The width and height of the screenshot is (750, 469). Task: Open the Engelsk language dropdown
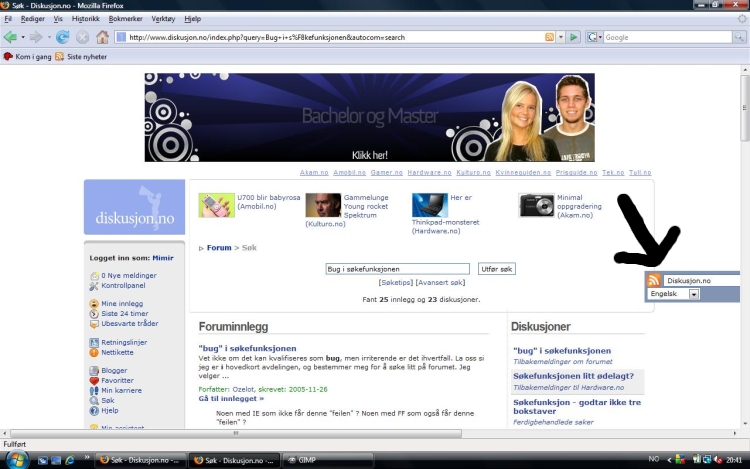(x=694, y=294)
